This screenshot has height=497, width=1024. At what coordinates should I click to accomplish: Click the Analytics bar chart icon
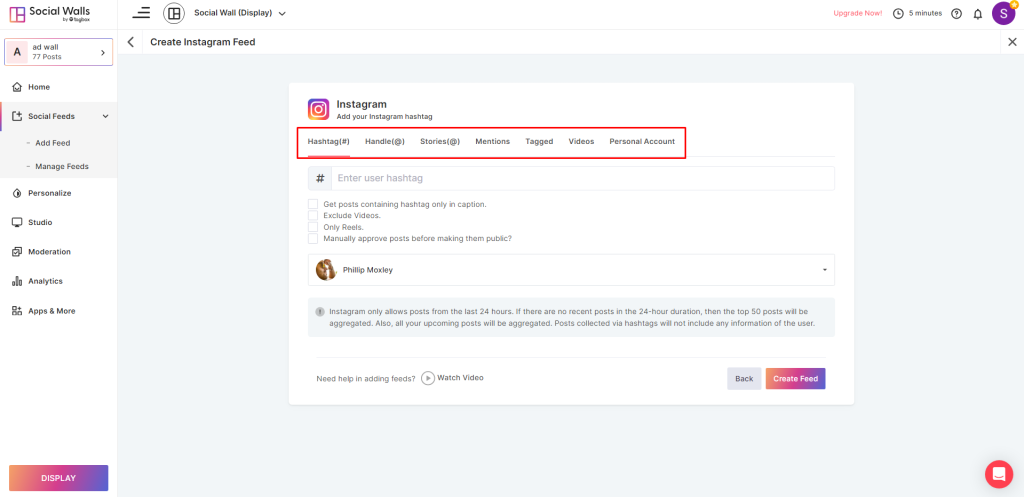point(18,281)
